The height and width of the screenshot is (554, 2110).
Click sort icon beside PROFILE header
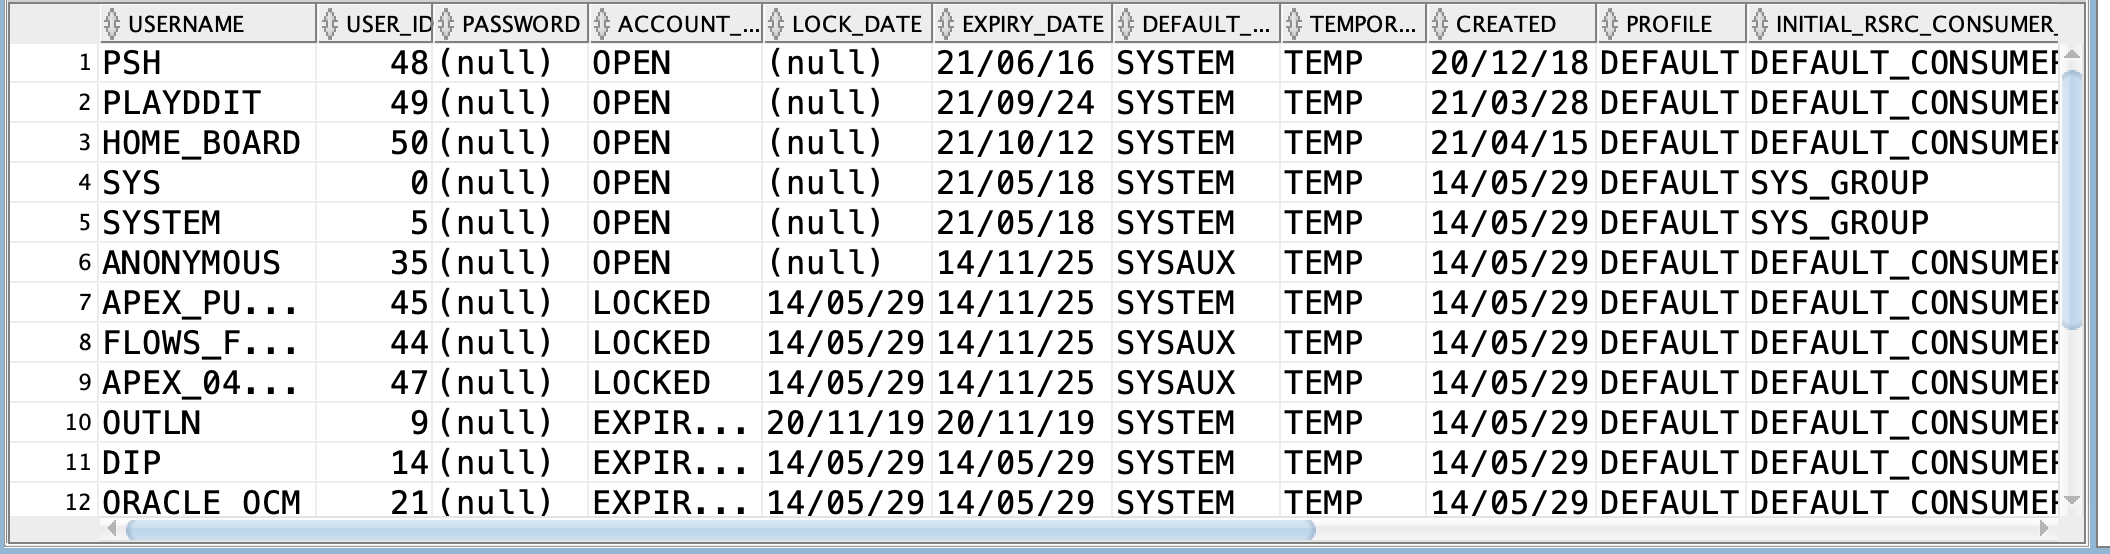click(x=1610, y=23)
